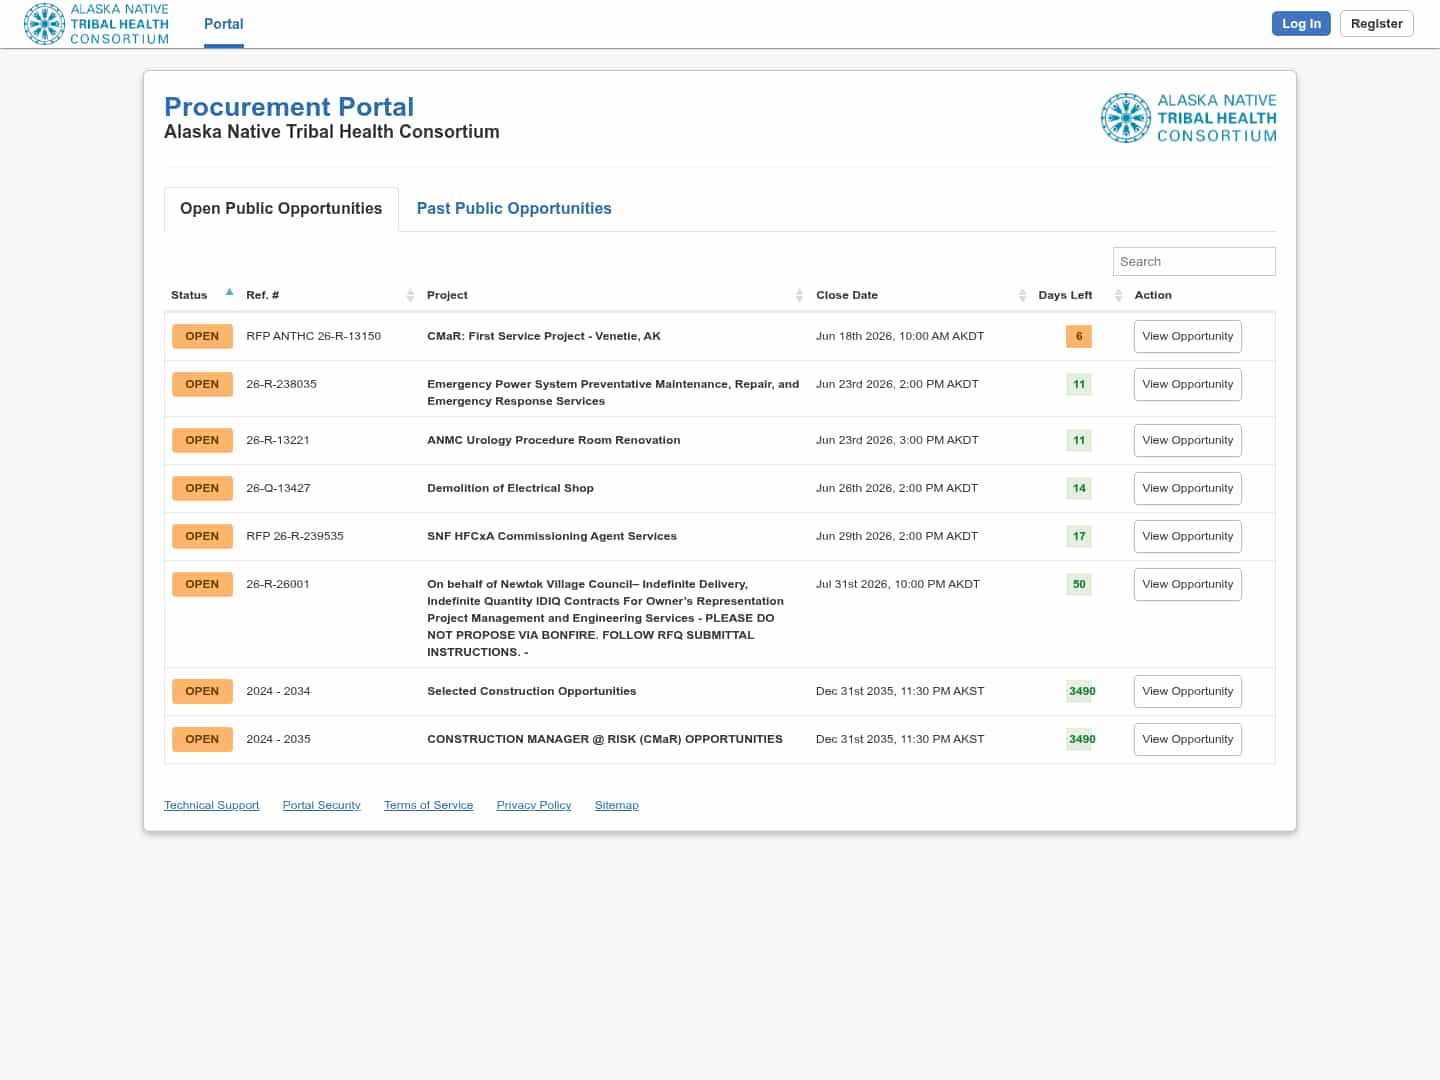Select the Open Public Opportunities tab

(281, 208)
